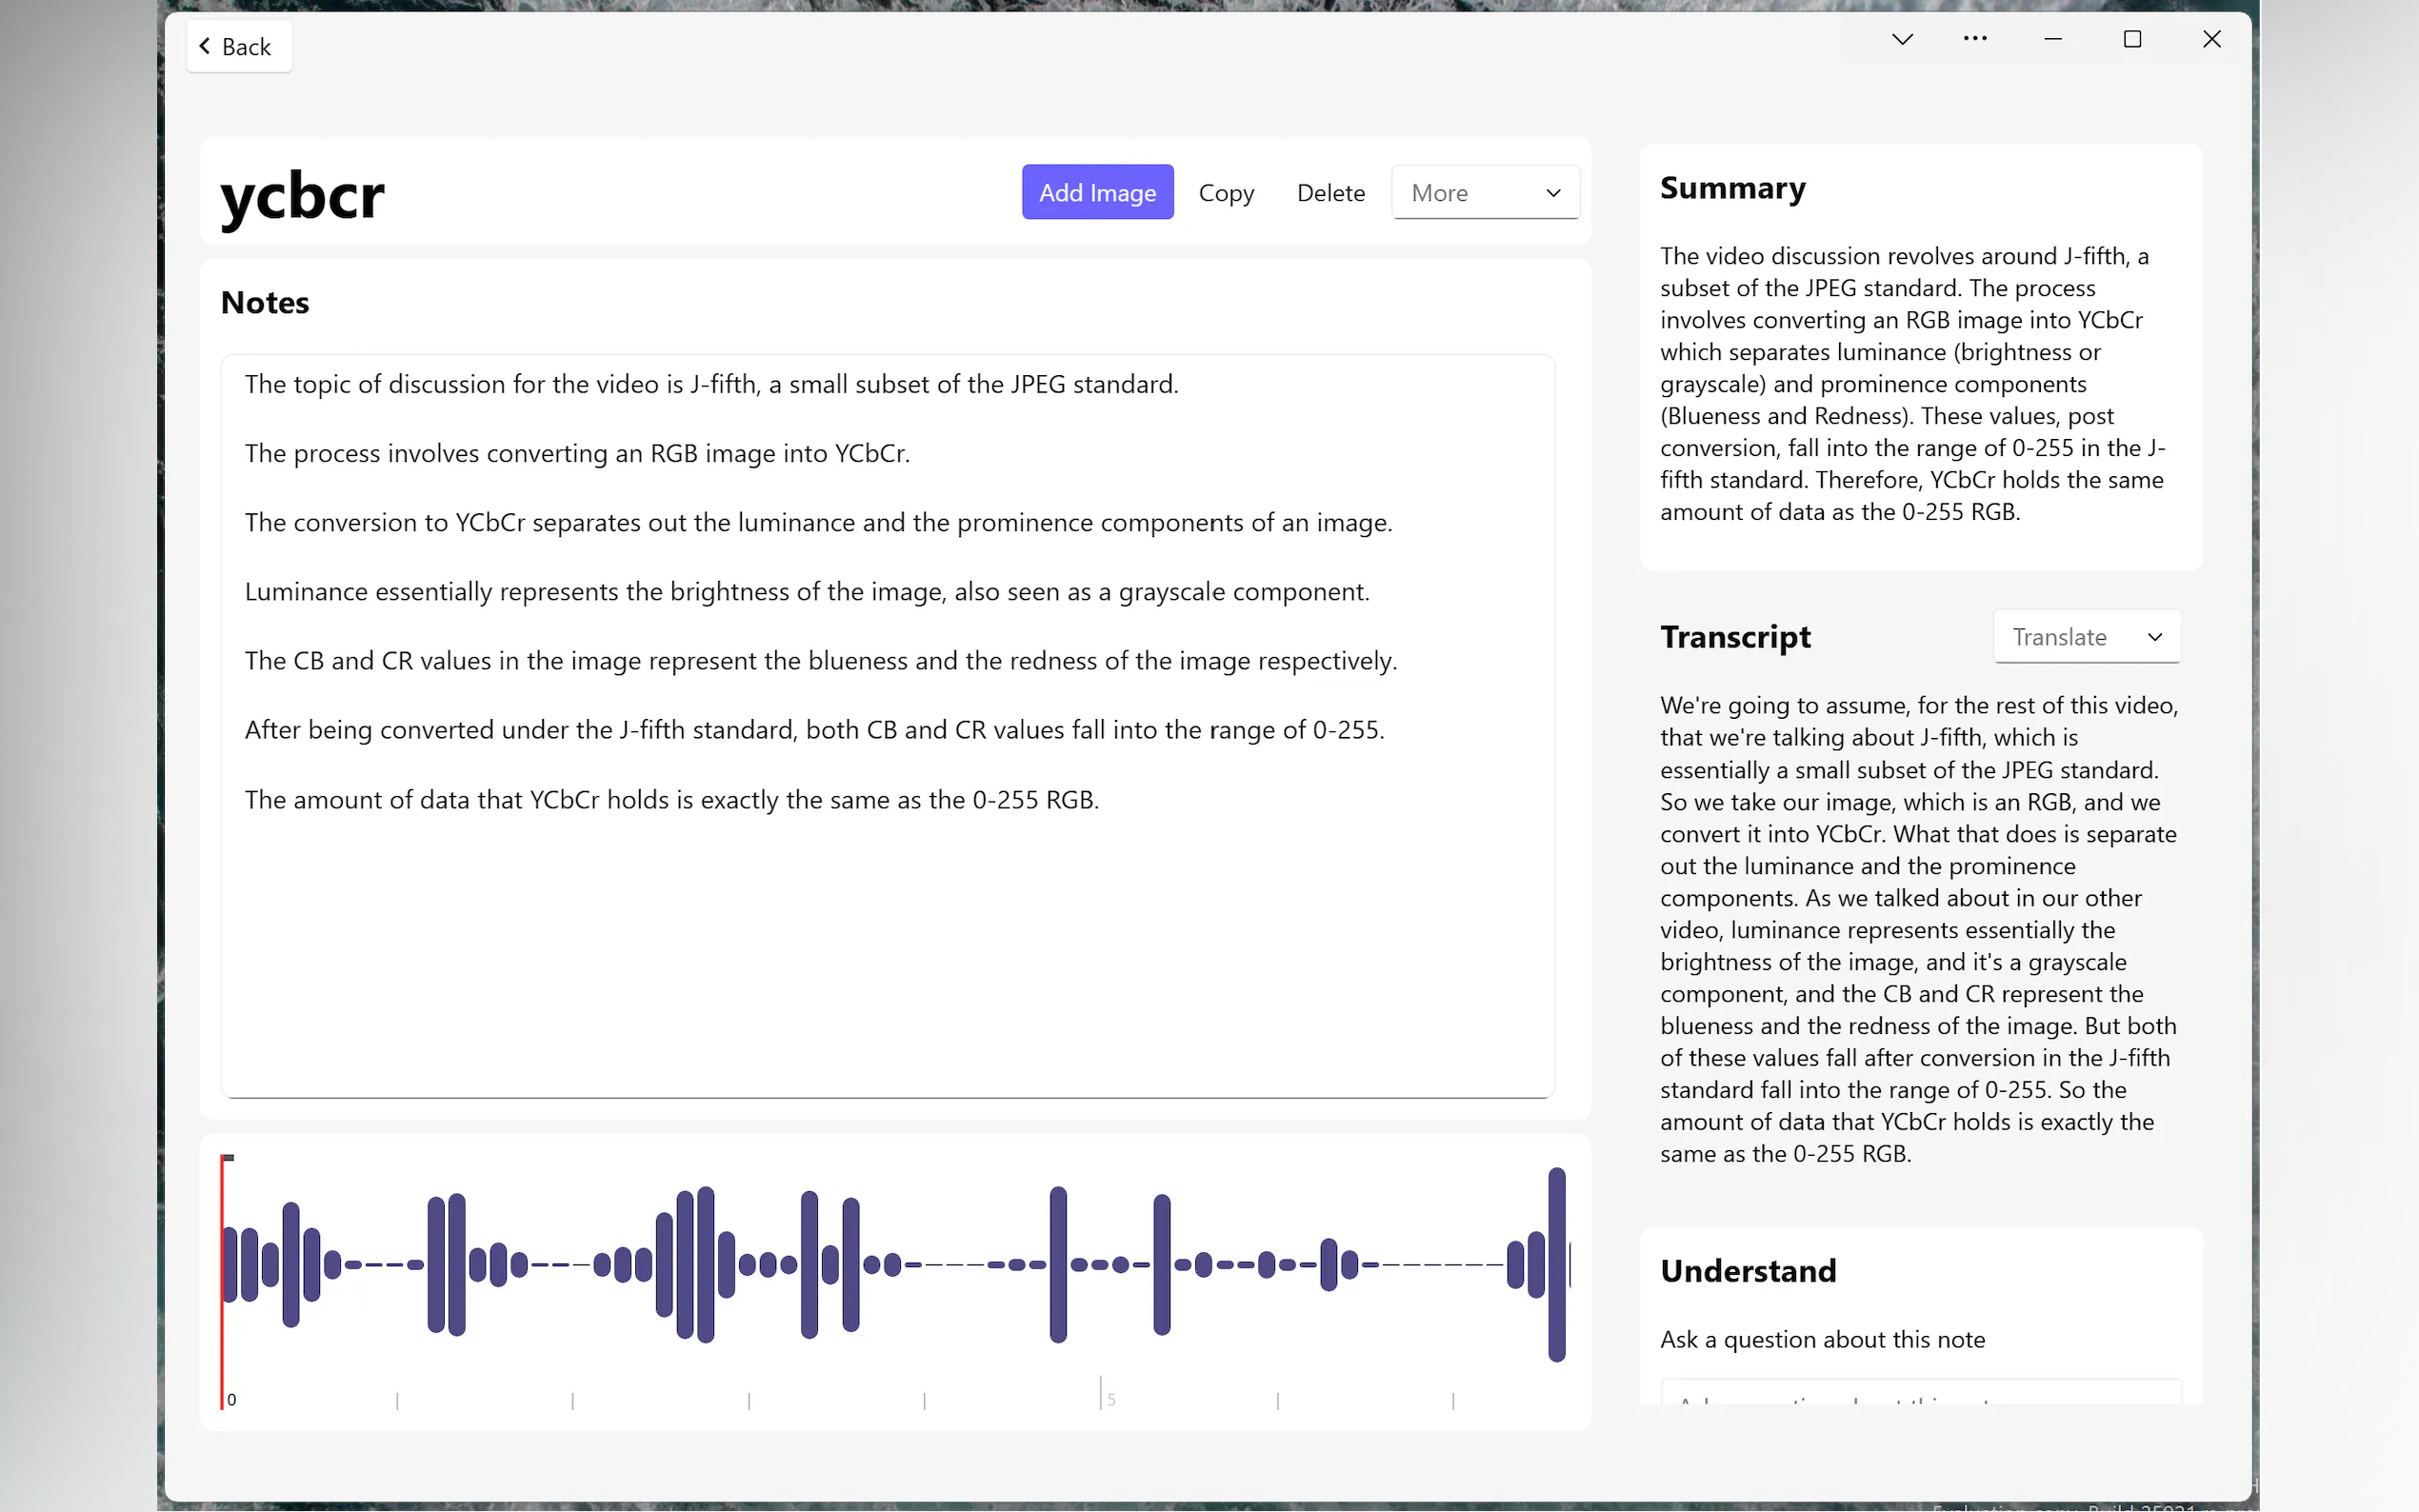The width and height of the screenshot is (2419, 1512).
Task: Expand the More dropdown
Action: tap(1485, 192)
